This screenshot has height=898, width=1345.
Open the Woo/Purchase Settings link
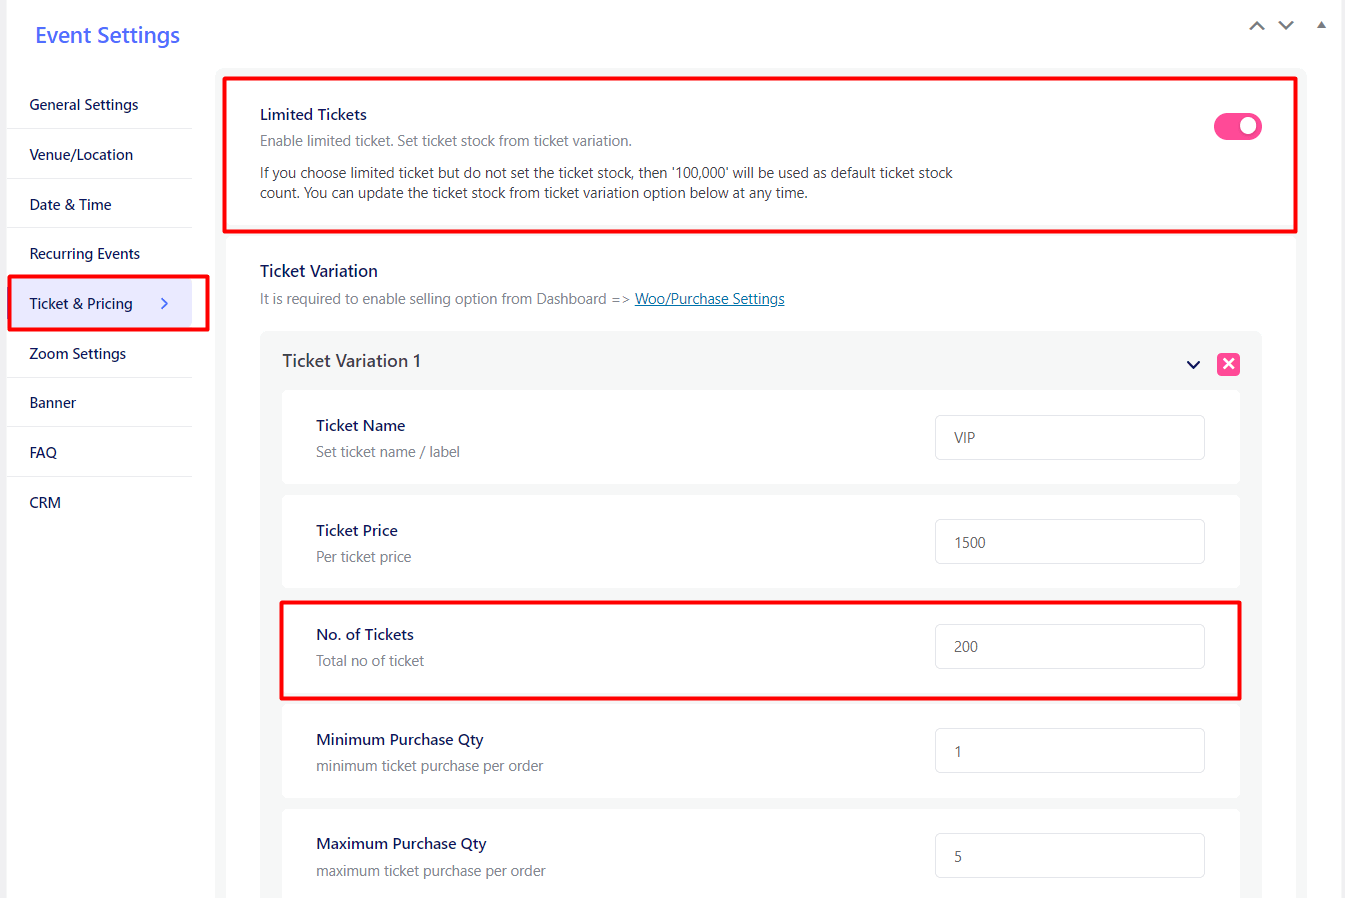pyautogui.click(x=710, y=298)
